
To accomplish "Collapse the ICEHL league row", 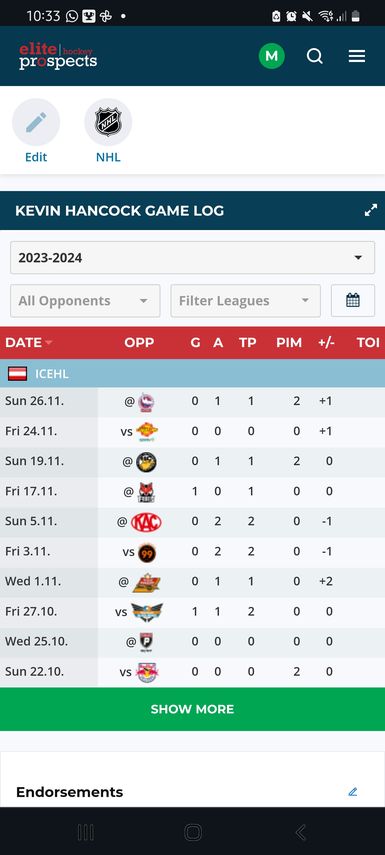I will tap(192, 374).
